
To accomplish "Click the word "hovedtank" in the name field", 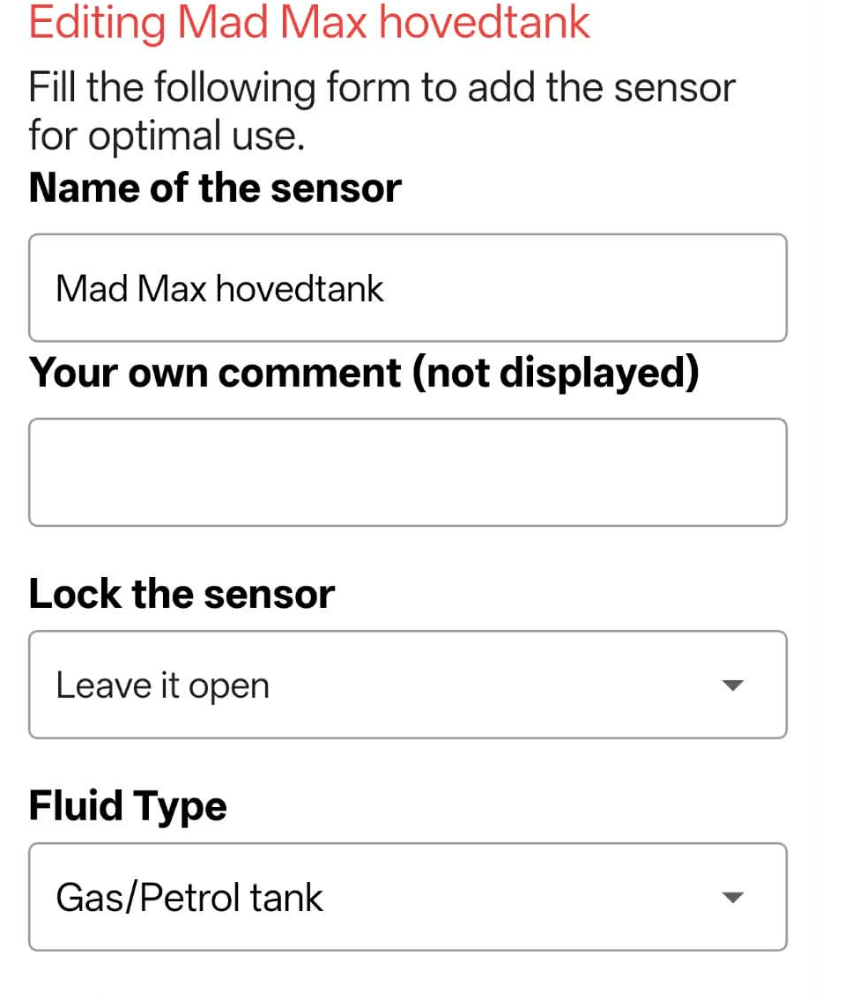I will click(300, 289).
